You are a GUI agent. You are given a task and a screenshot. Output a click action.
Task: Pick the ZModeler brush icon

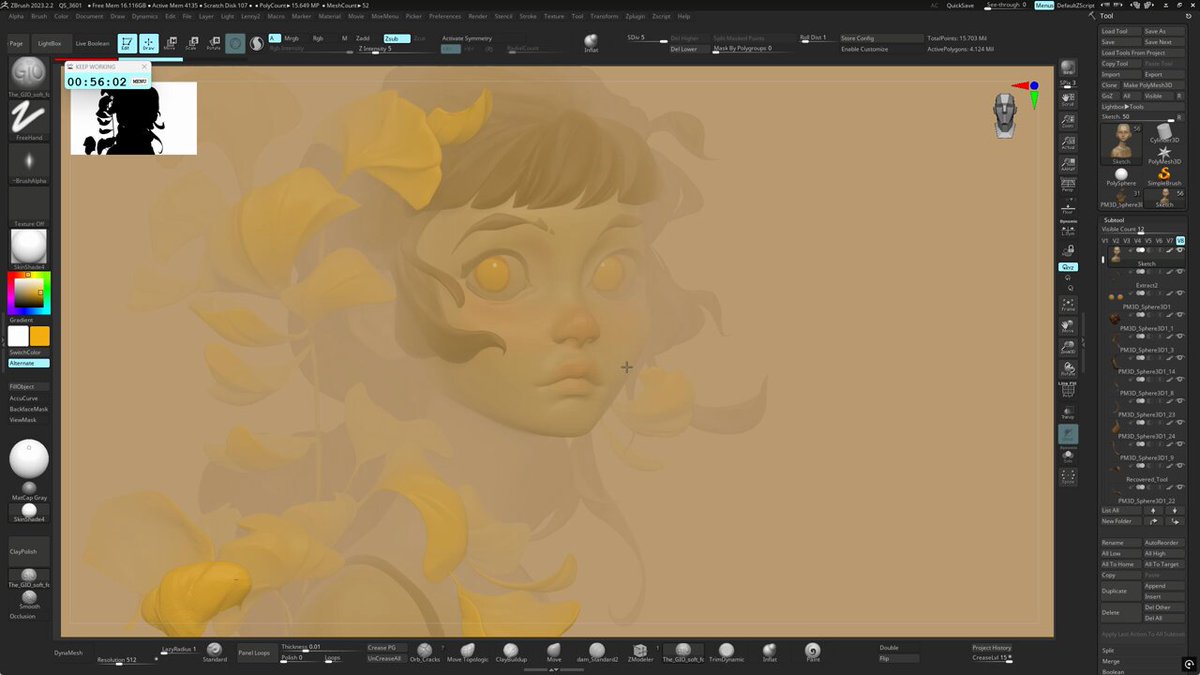pyautogui.click(x=640, y=650)
